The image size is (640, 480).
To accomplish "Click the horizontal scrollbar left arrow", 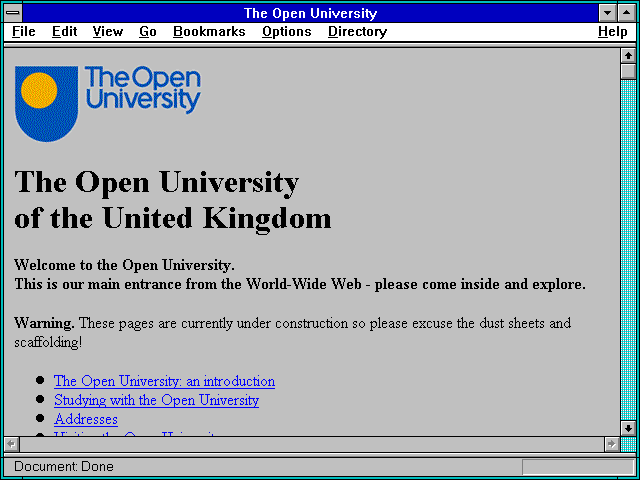I will 11,444.
